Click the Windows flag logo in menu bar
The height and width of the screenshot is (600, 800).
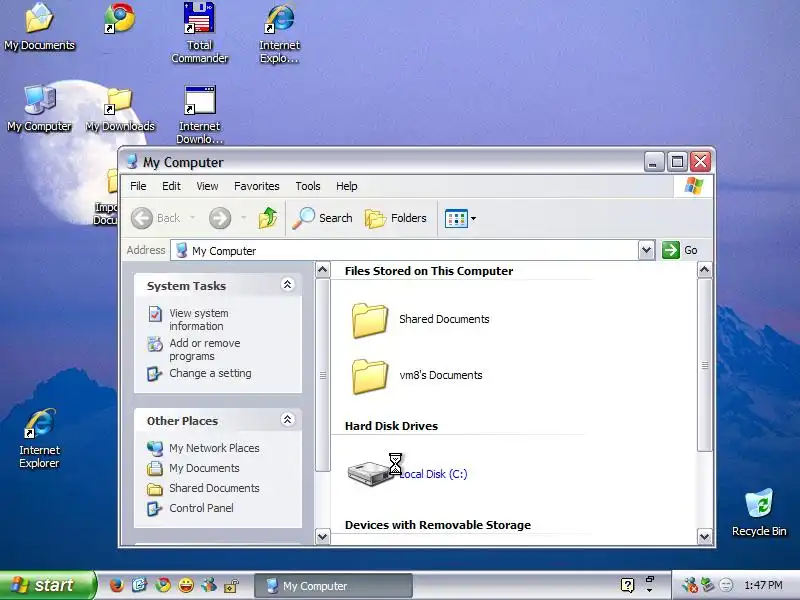pyautogui.click(x=693, y=186)
